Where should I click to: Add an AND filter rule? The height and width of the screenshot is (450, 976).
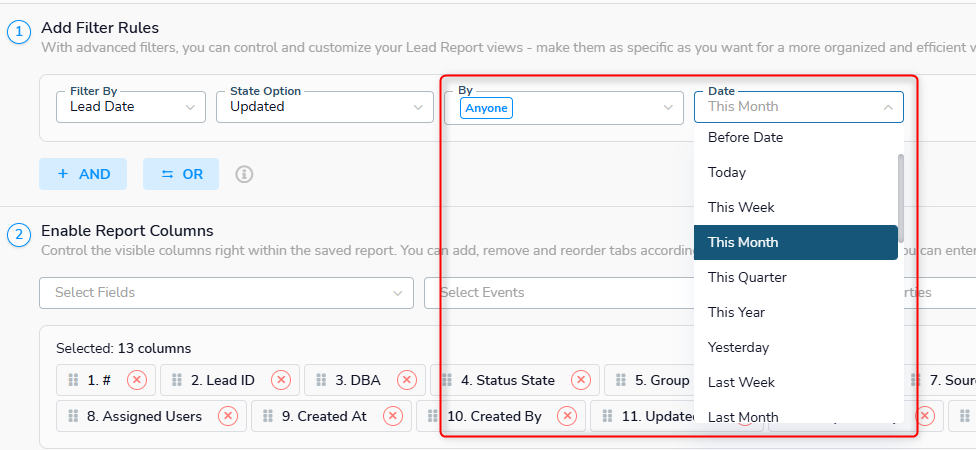coord(83,174)
